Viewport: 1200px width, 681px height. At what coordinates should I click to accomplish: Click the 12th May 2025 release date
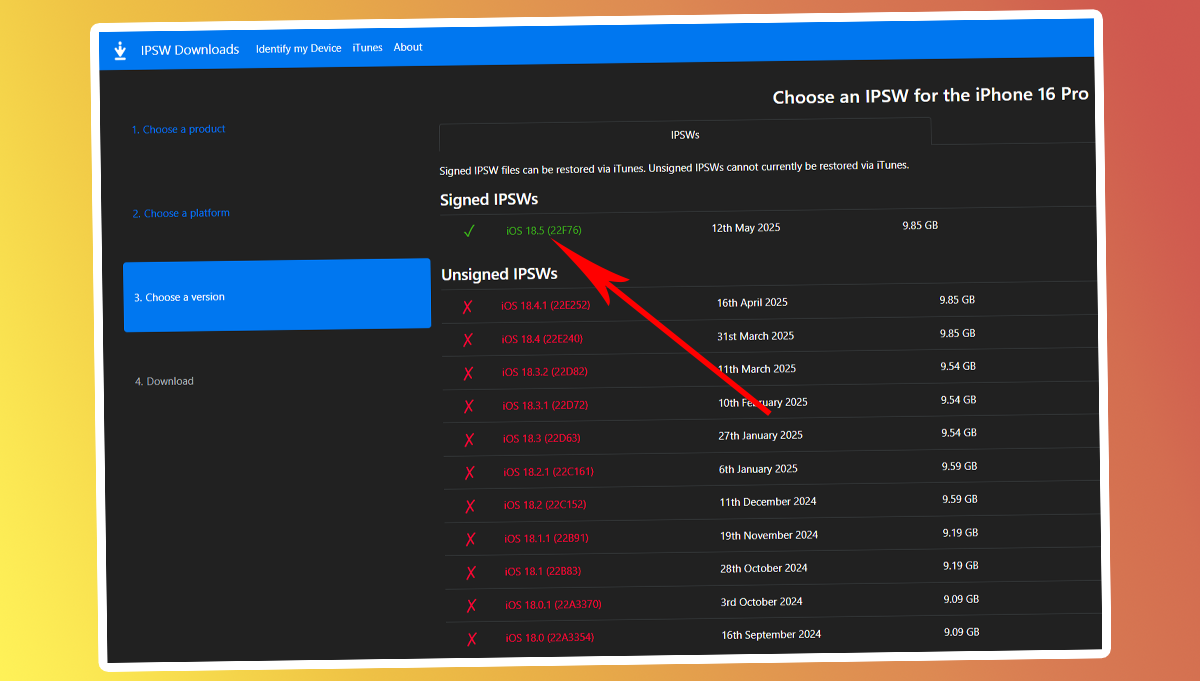(x=746, y=228)
